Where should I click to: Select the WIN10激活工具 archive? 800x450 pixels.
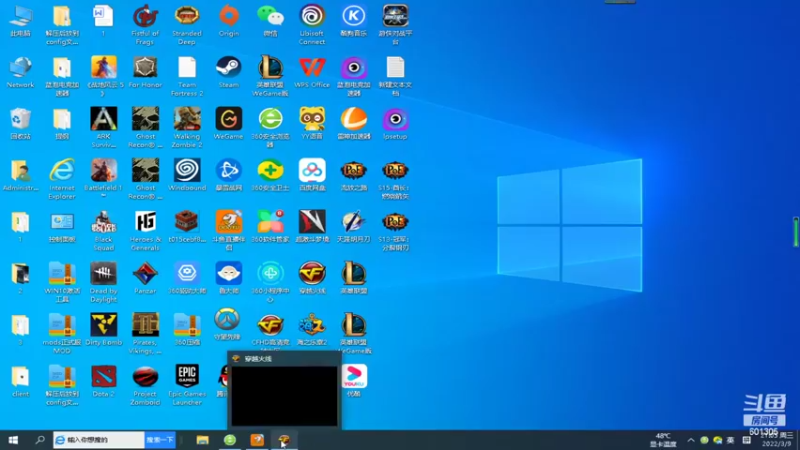[62, 282]
